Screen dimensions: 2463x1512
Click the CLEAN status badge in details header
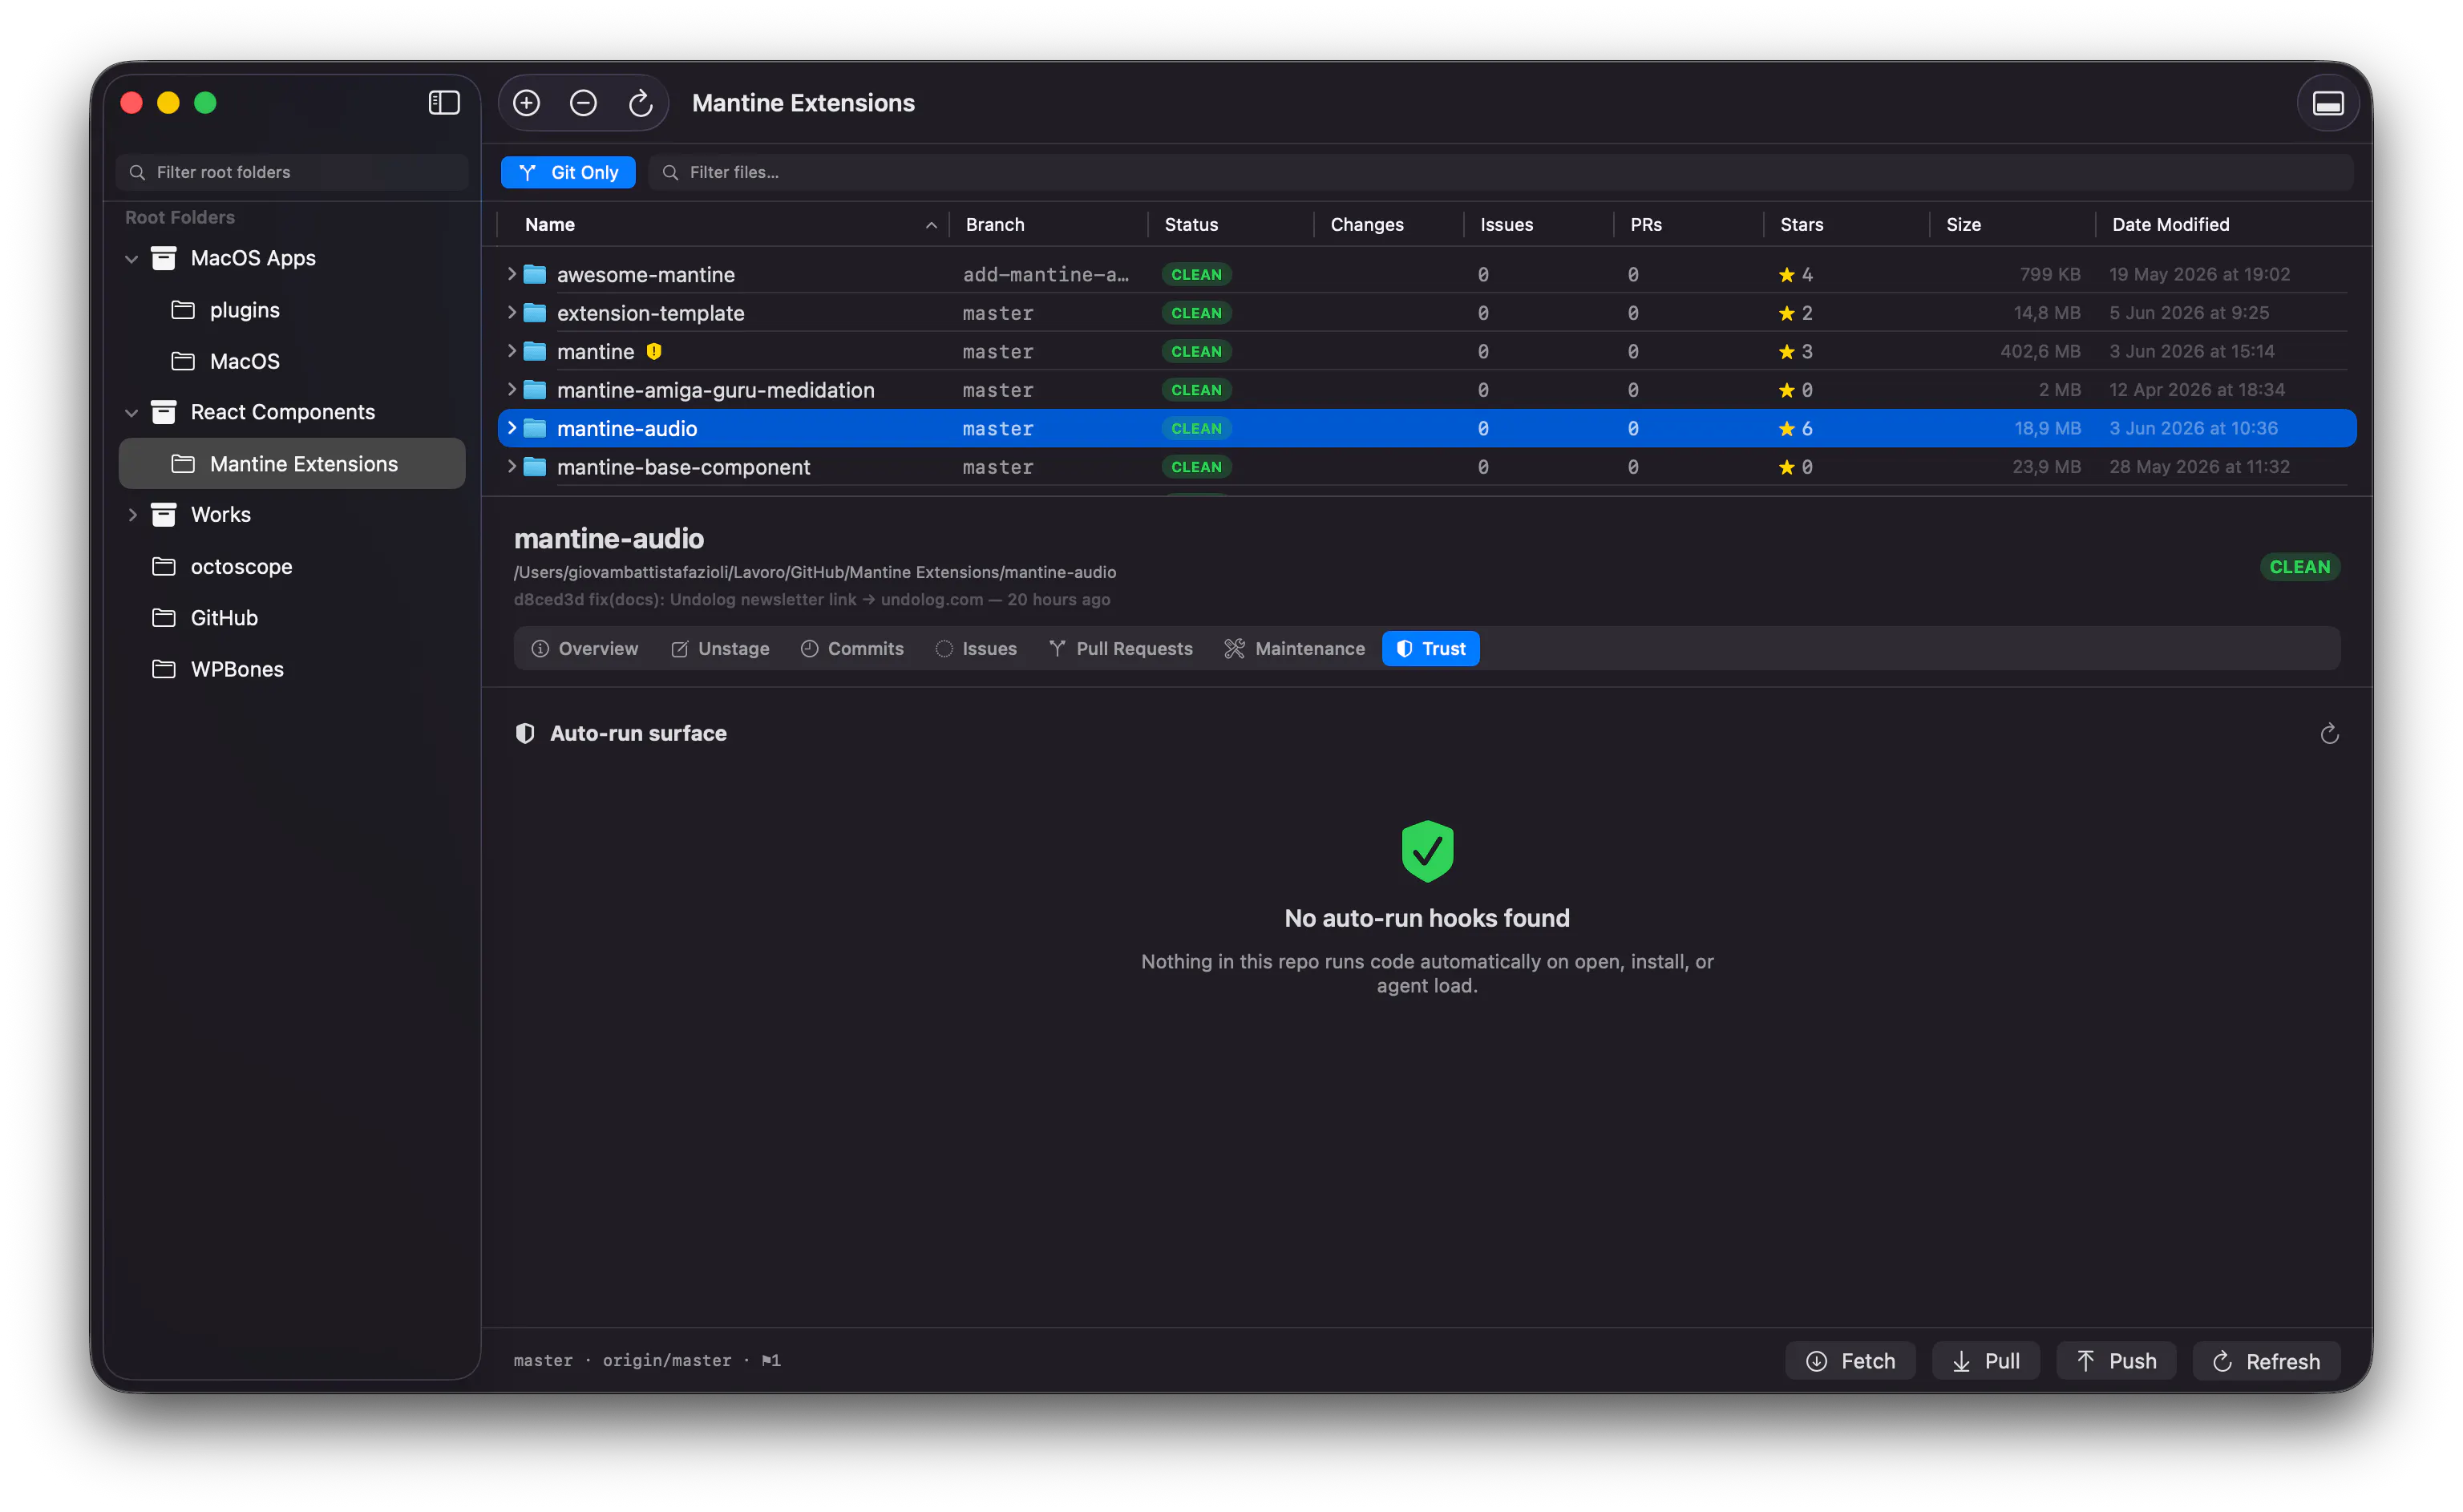click(x=2299, y=567)
